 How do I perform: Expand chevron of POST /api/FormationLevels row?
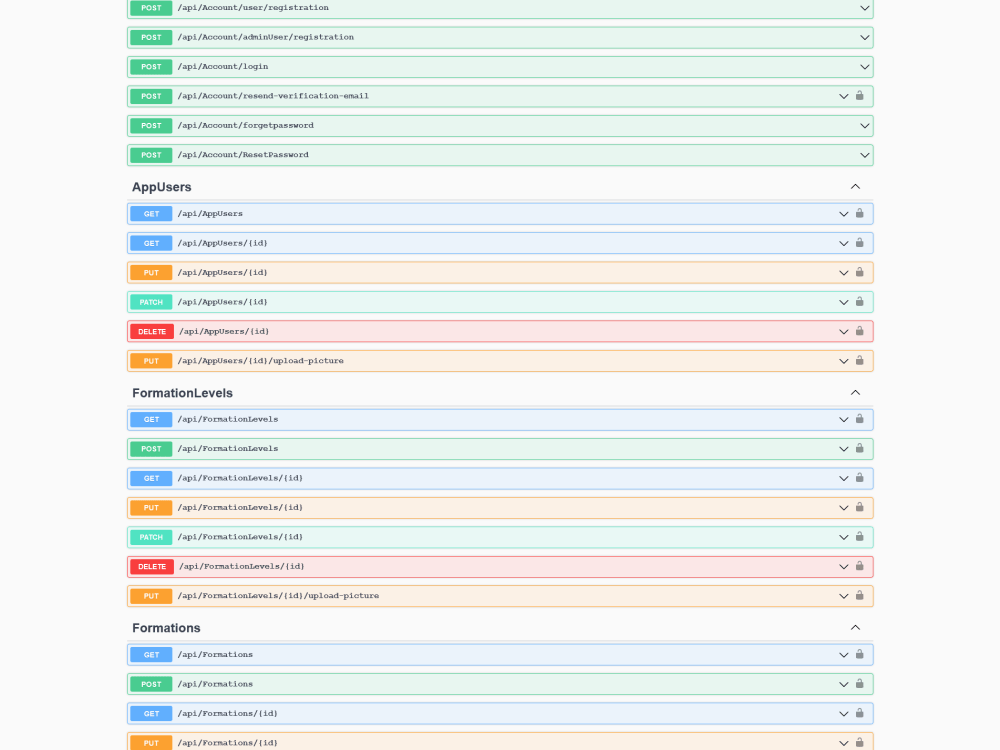click(x=843, y=449)
